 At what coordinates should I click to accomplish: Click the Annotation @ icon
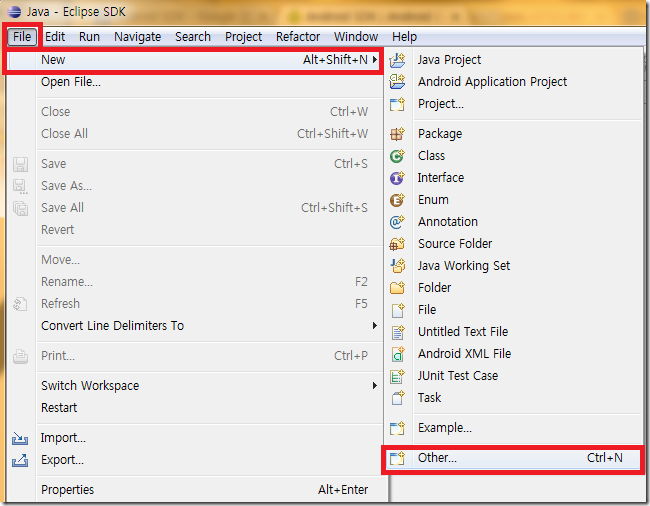[397, 222]
